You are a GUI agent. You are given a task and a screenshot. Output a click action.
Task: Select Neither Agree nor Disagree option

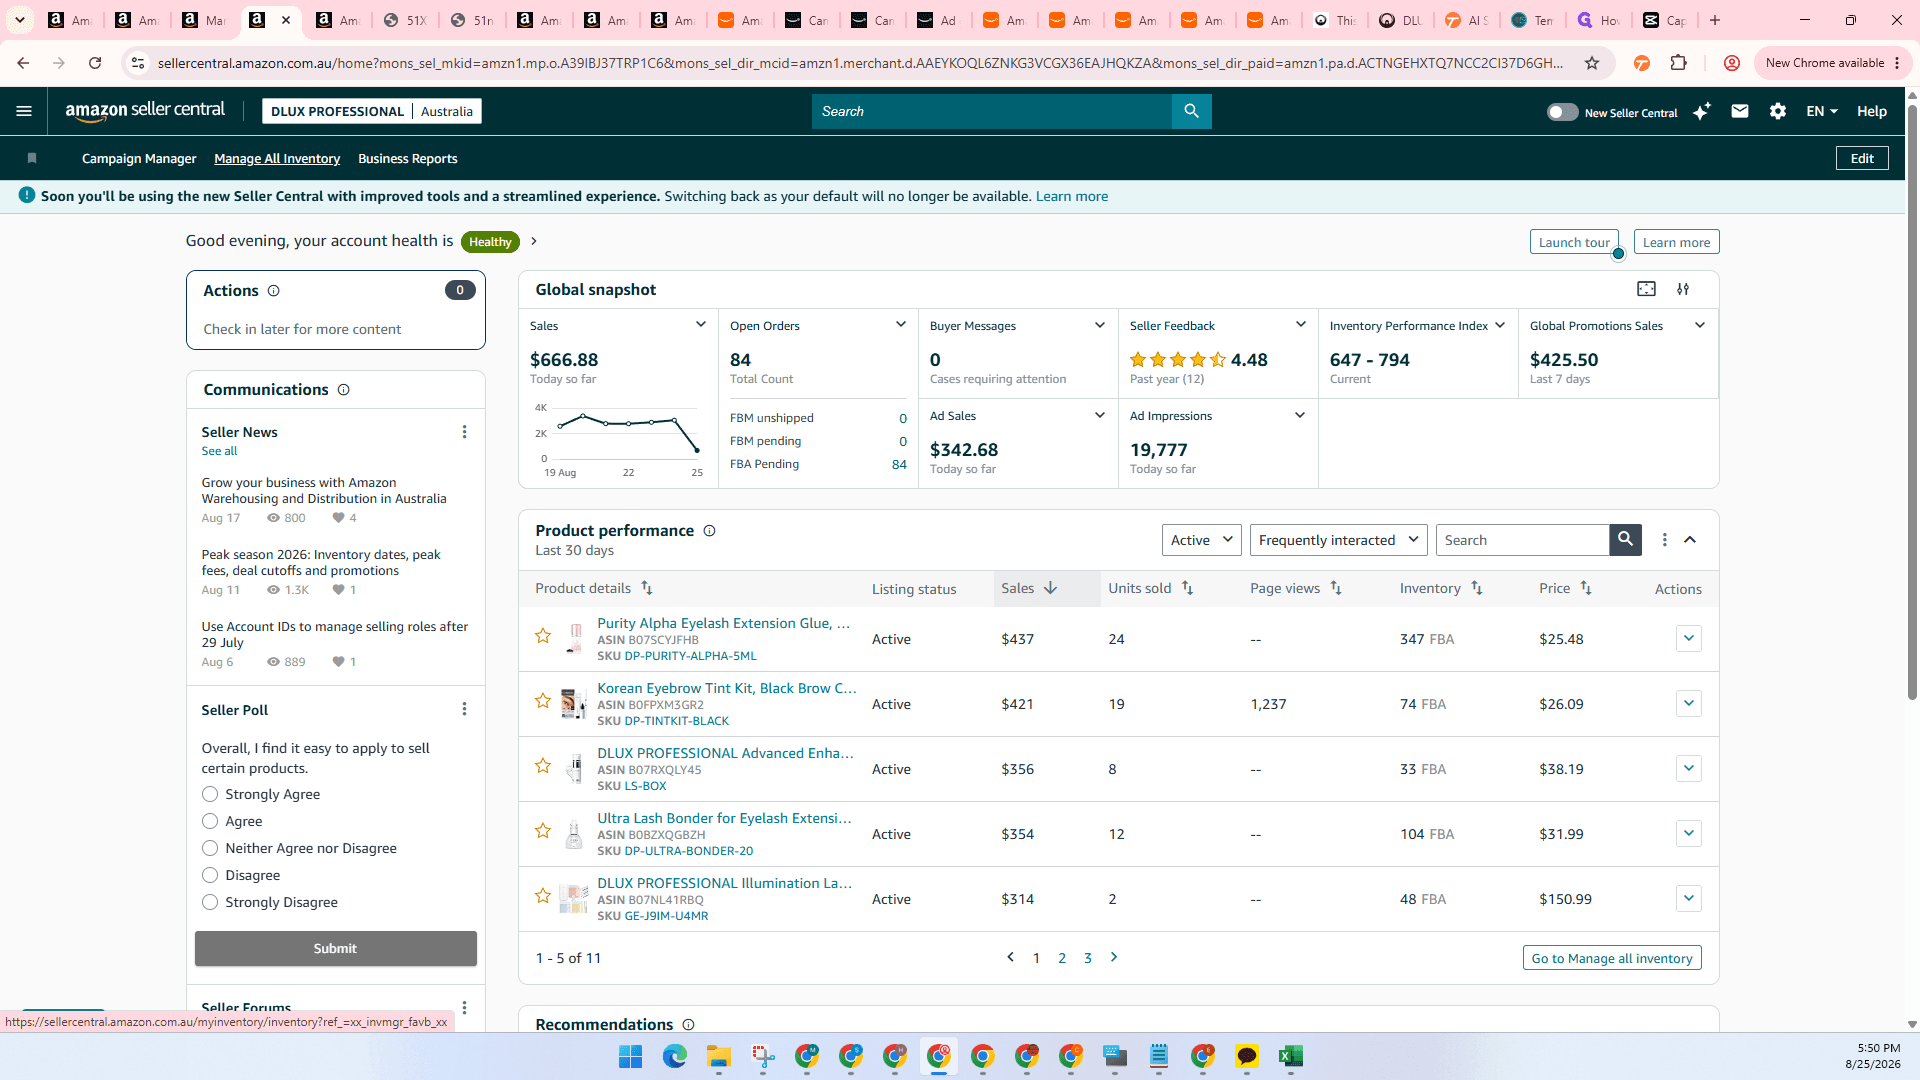pos(210,848)
